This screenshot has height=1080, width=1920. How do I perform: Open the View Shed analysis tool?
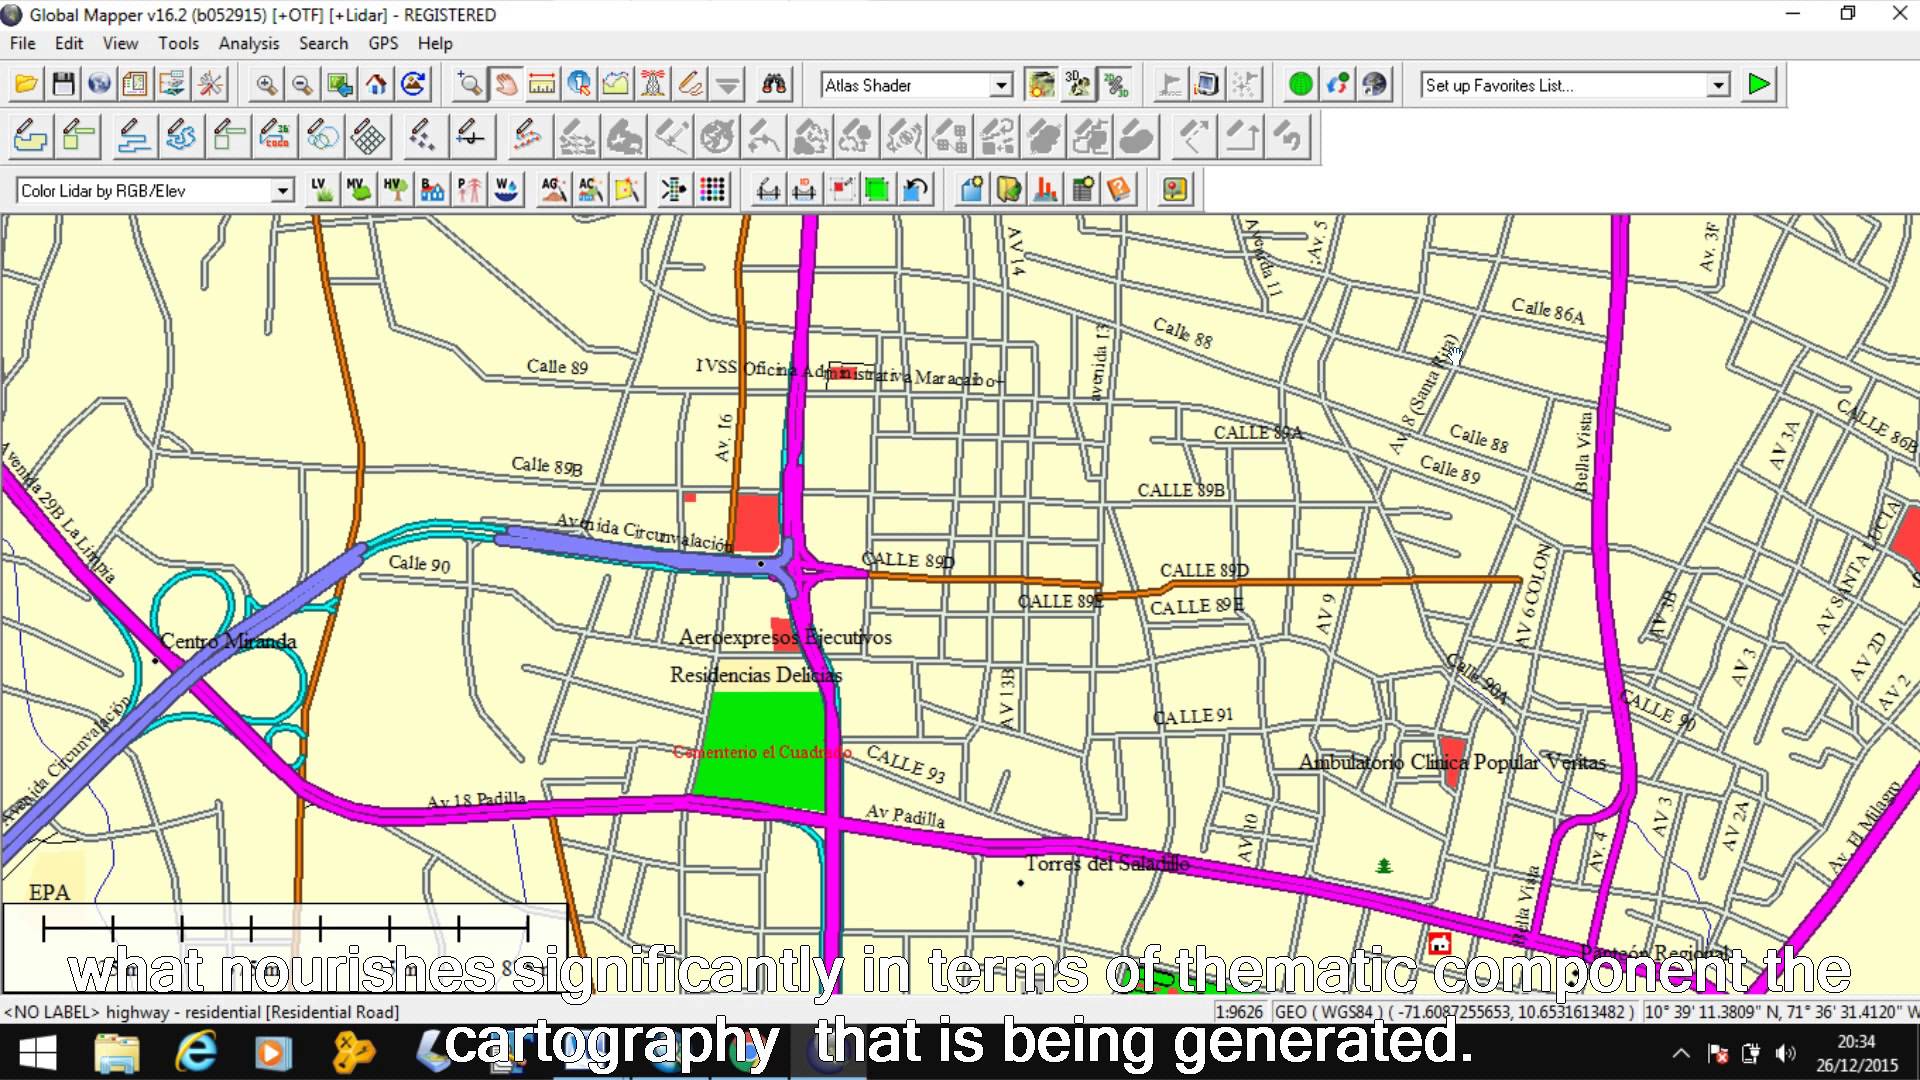coord(651,85)
